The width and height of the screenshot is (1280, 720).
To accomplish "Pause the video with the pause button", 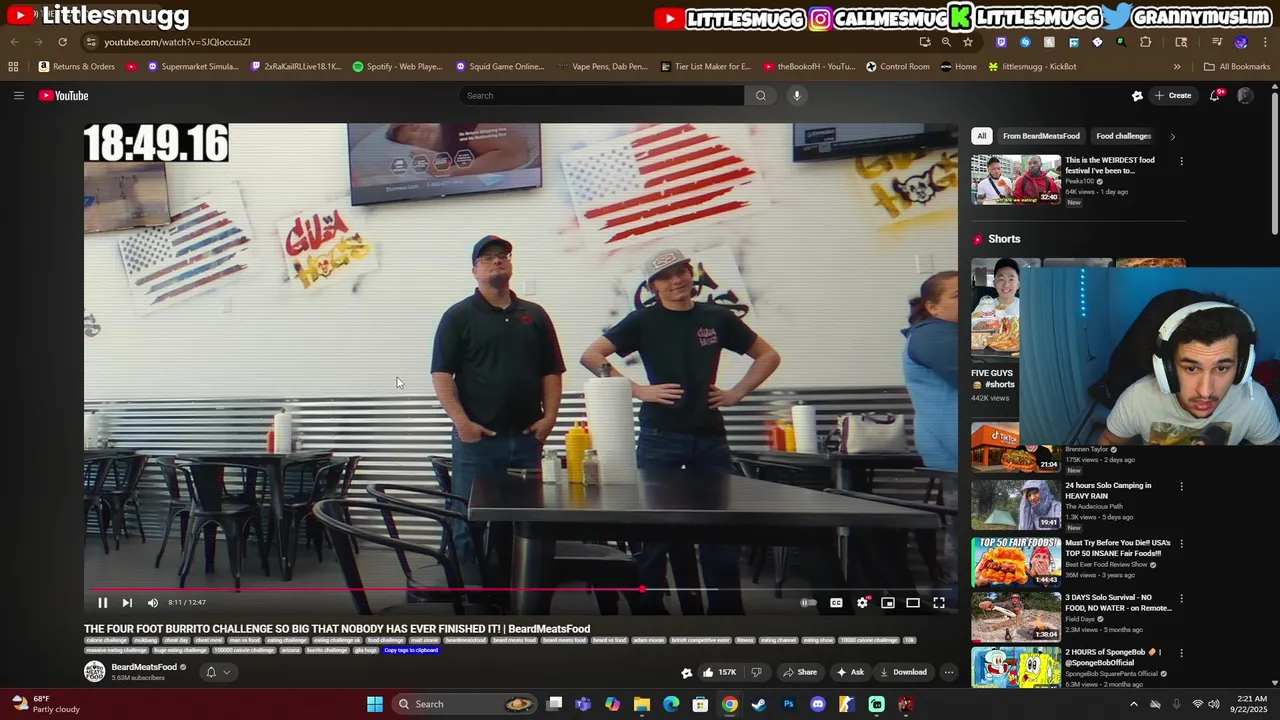I will tap(102, 603).
